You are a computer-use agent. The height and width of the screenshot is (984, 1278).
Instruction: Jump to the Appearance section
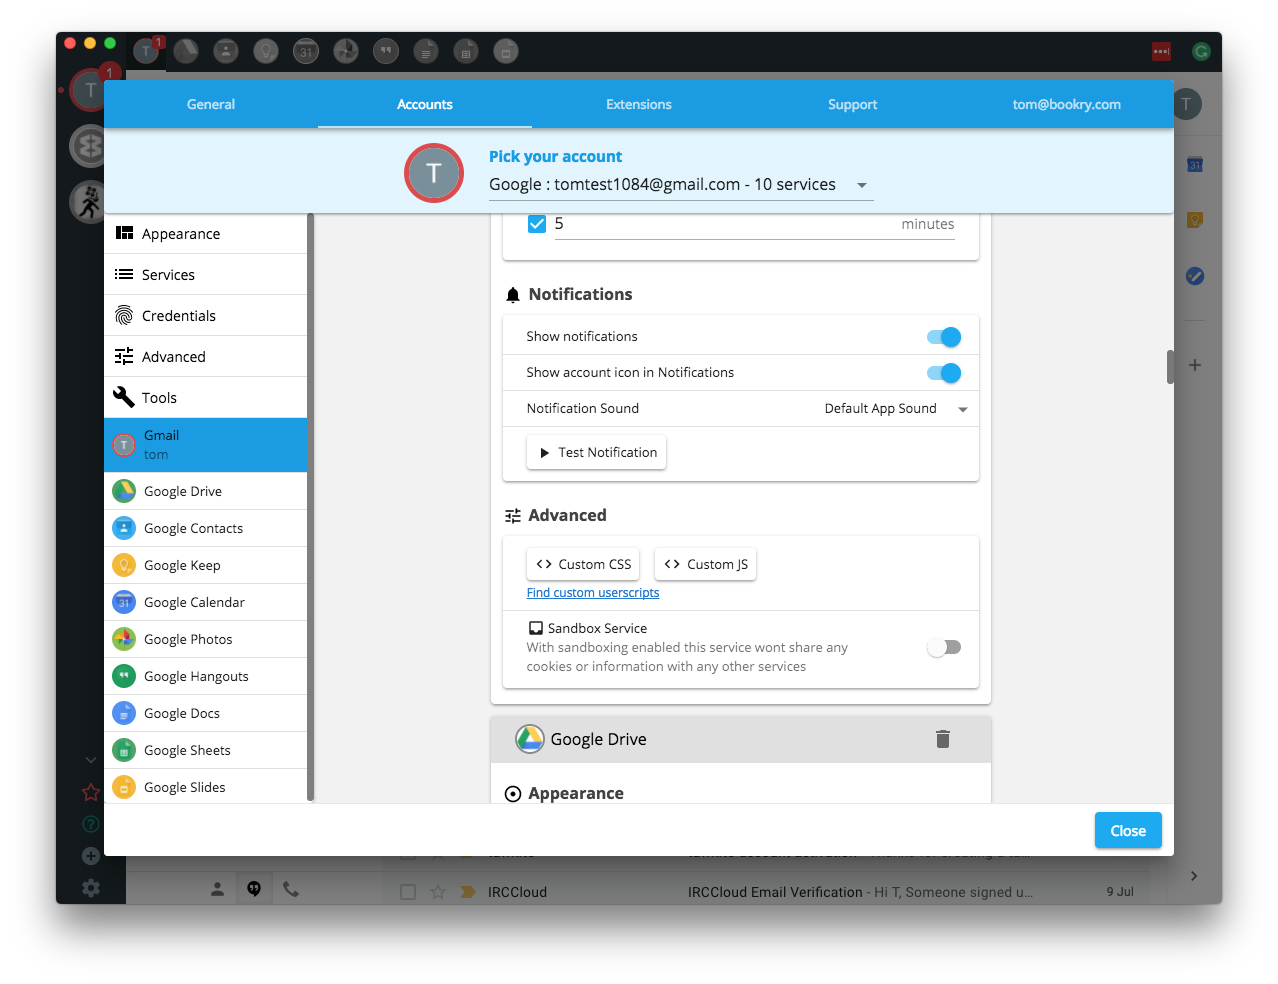coord(205,234)
